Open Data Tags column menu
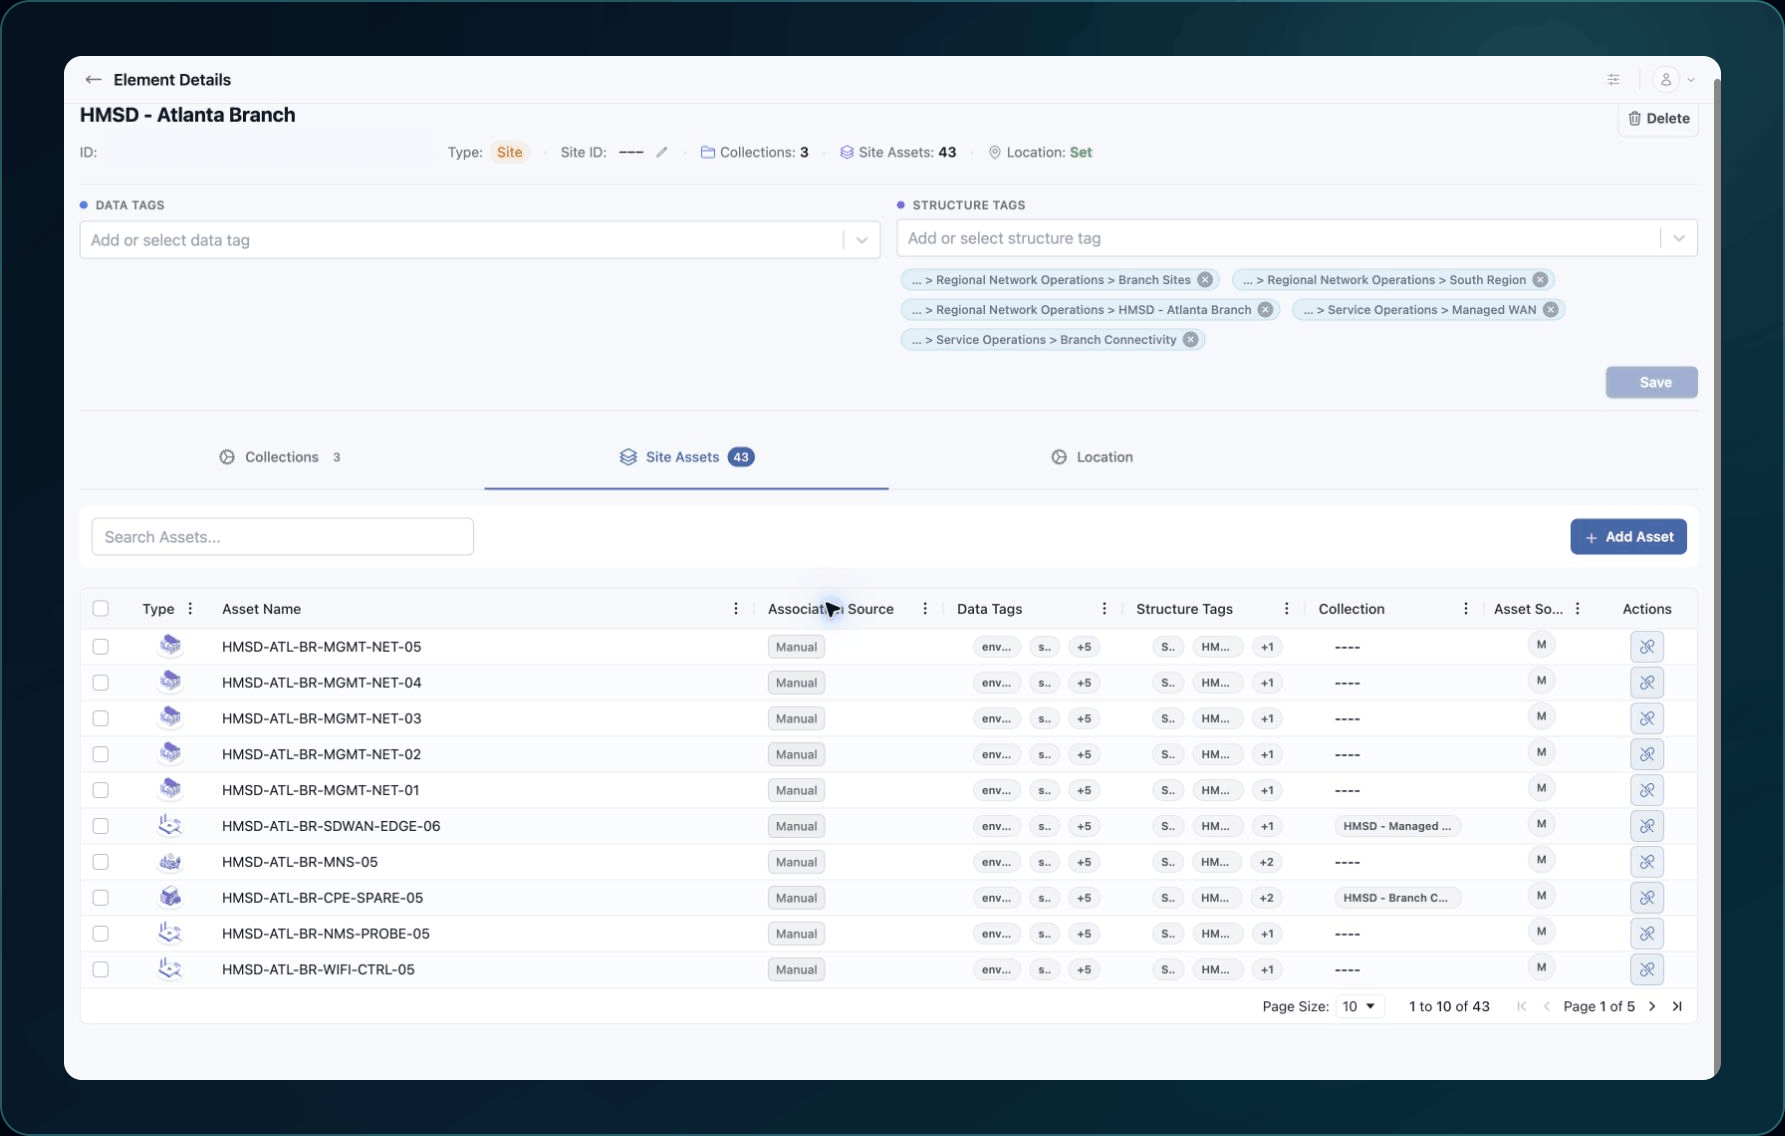Viewport: 1785px width, 1136px height. [1104, 609]
